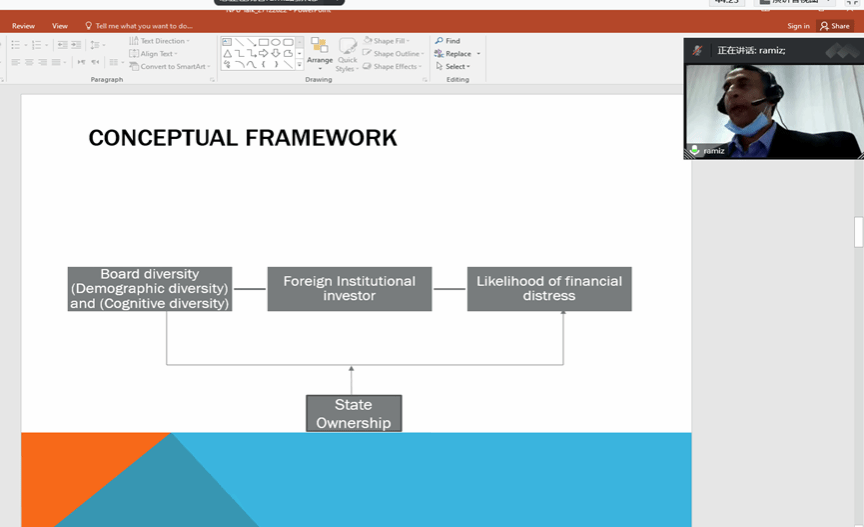The height and width of the screenshot is (527, 864).
Task: Open the Select dropdown in Editing
Action: [453, 66]
